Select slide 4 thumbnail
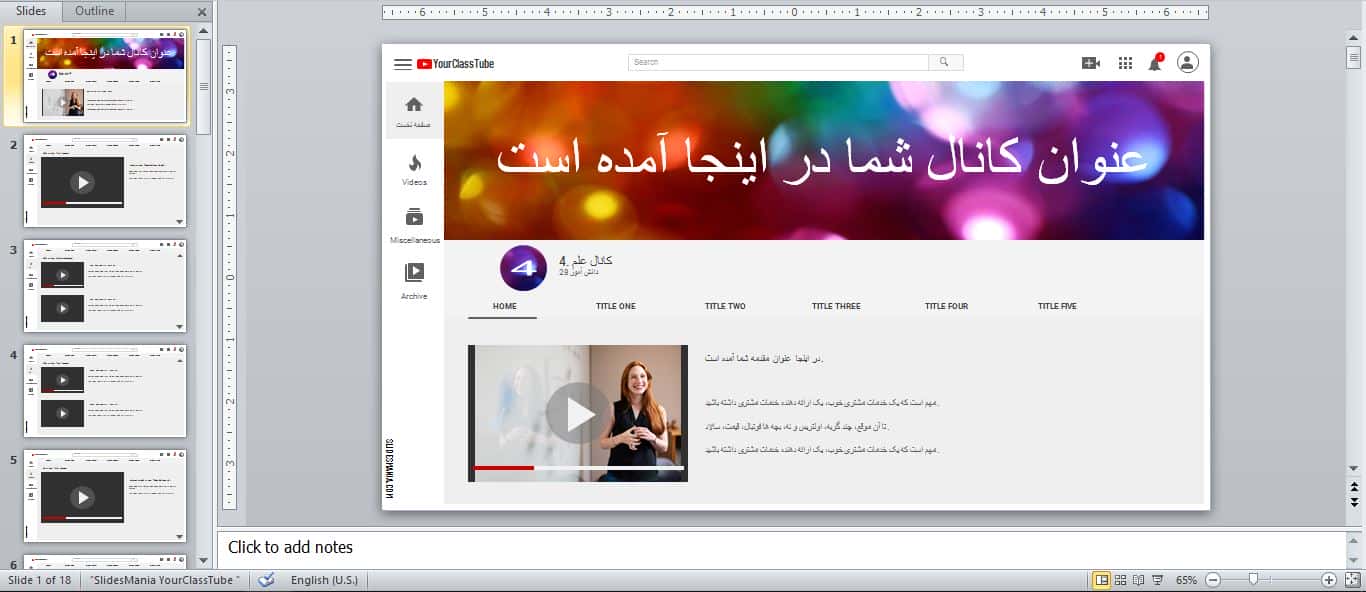This screenshot has height=592, width=1366. coord(105,391)
